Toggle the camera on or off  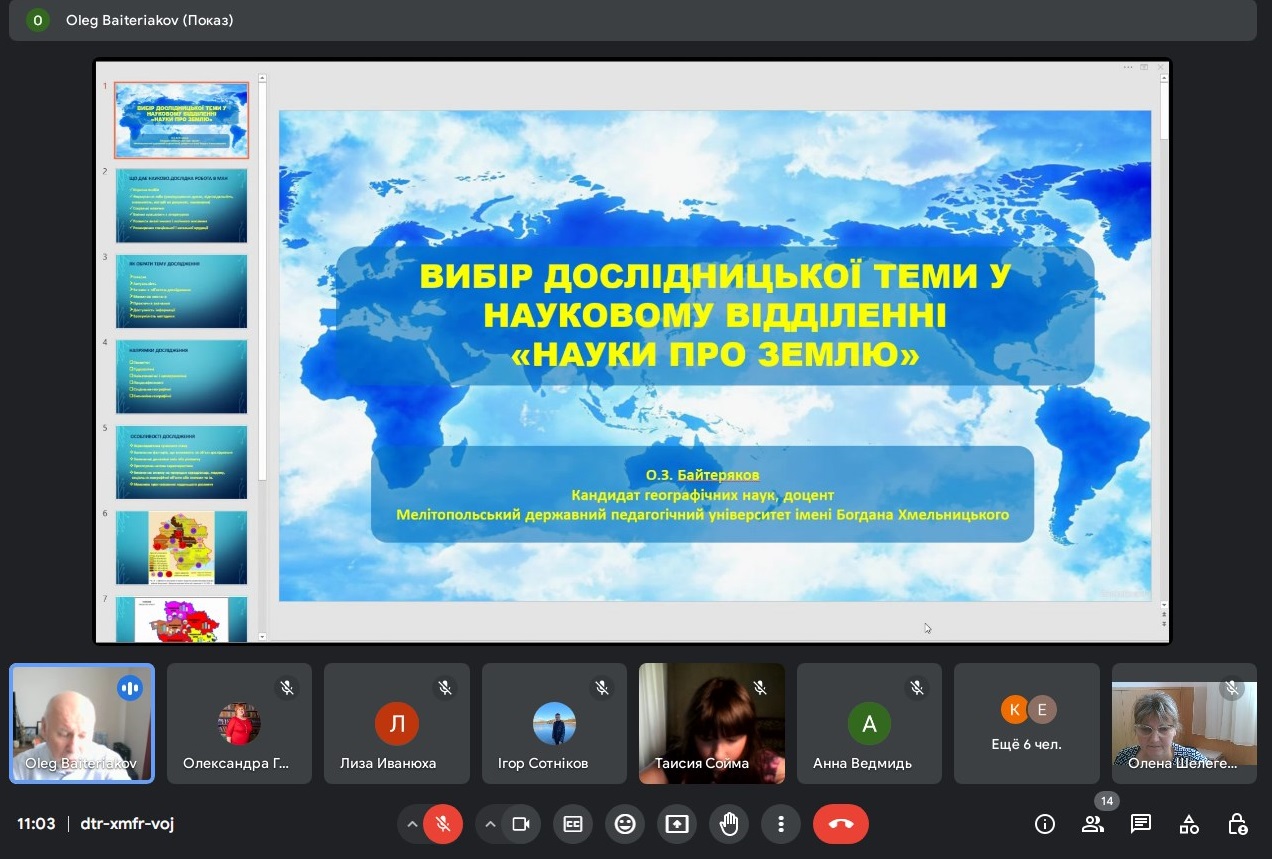pyautogui.click(x=520, y=824)
